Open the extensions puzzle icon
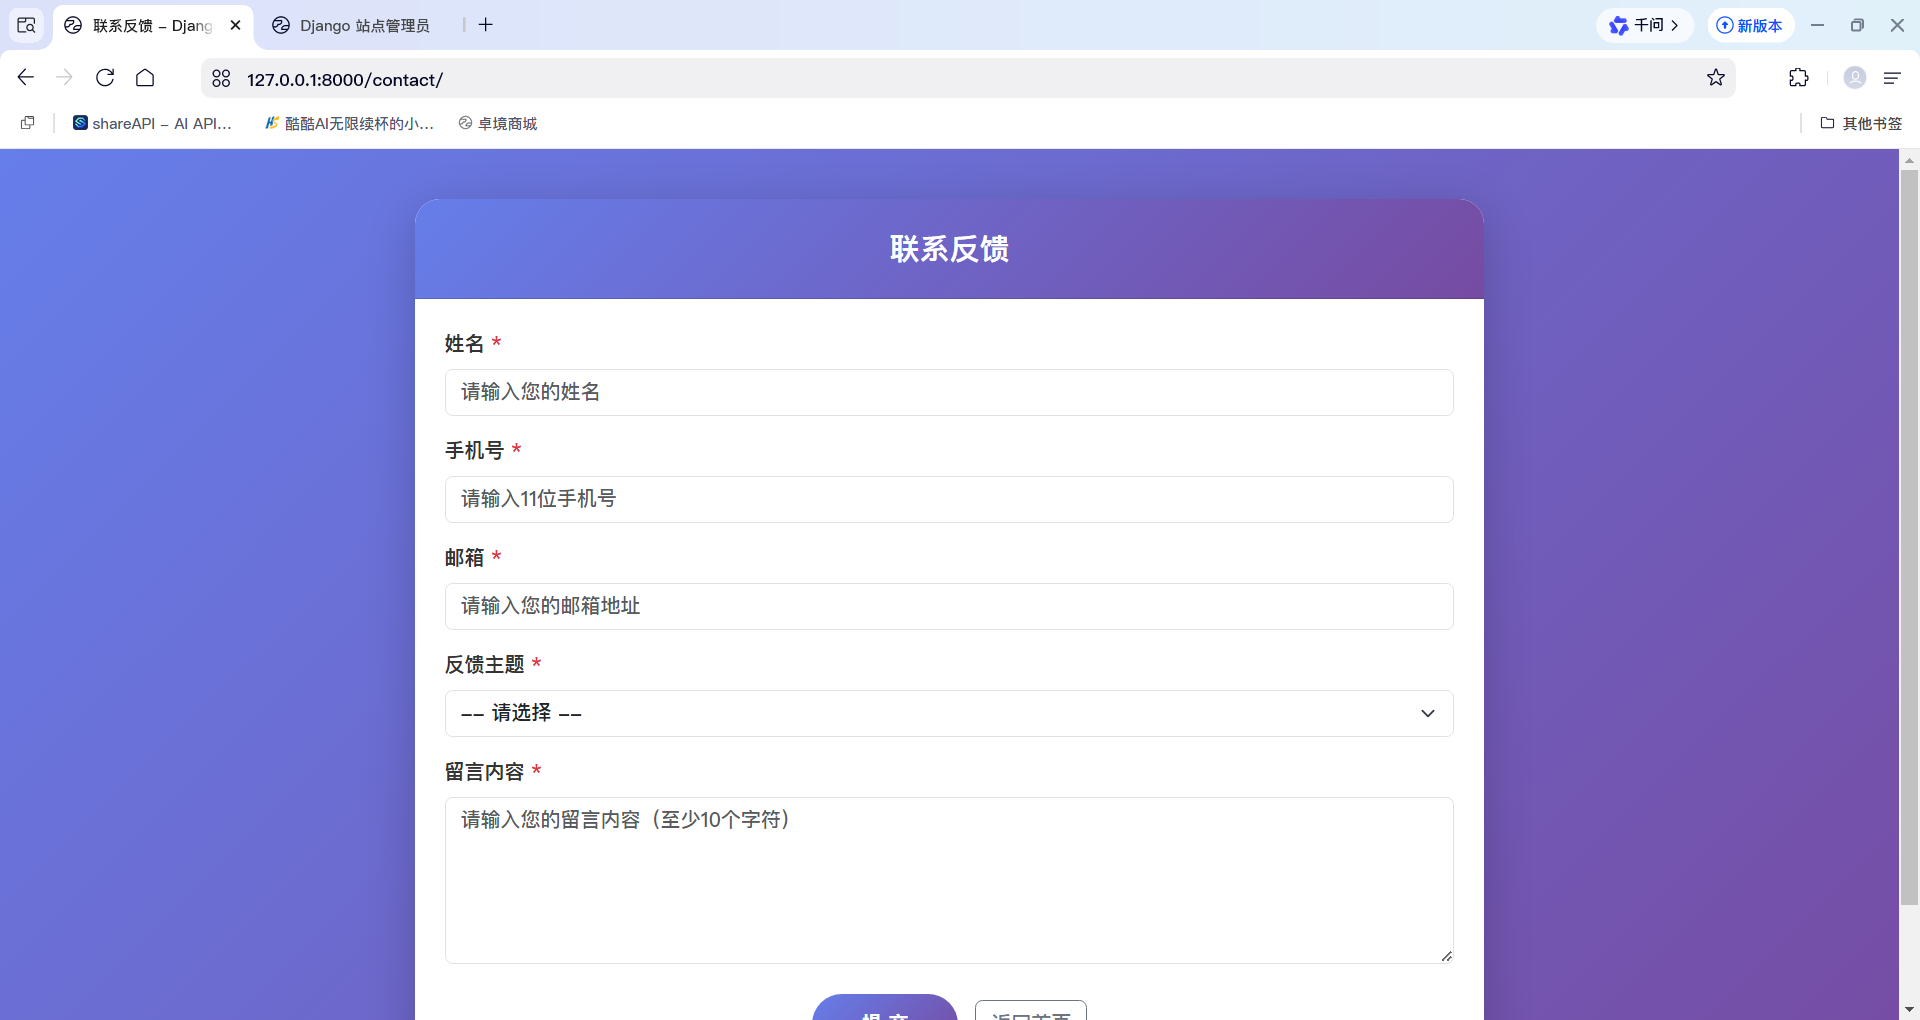Image resolution: width=1920 pixels, height=1020 pixels. [x=1799, y=78]
